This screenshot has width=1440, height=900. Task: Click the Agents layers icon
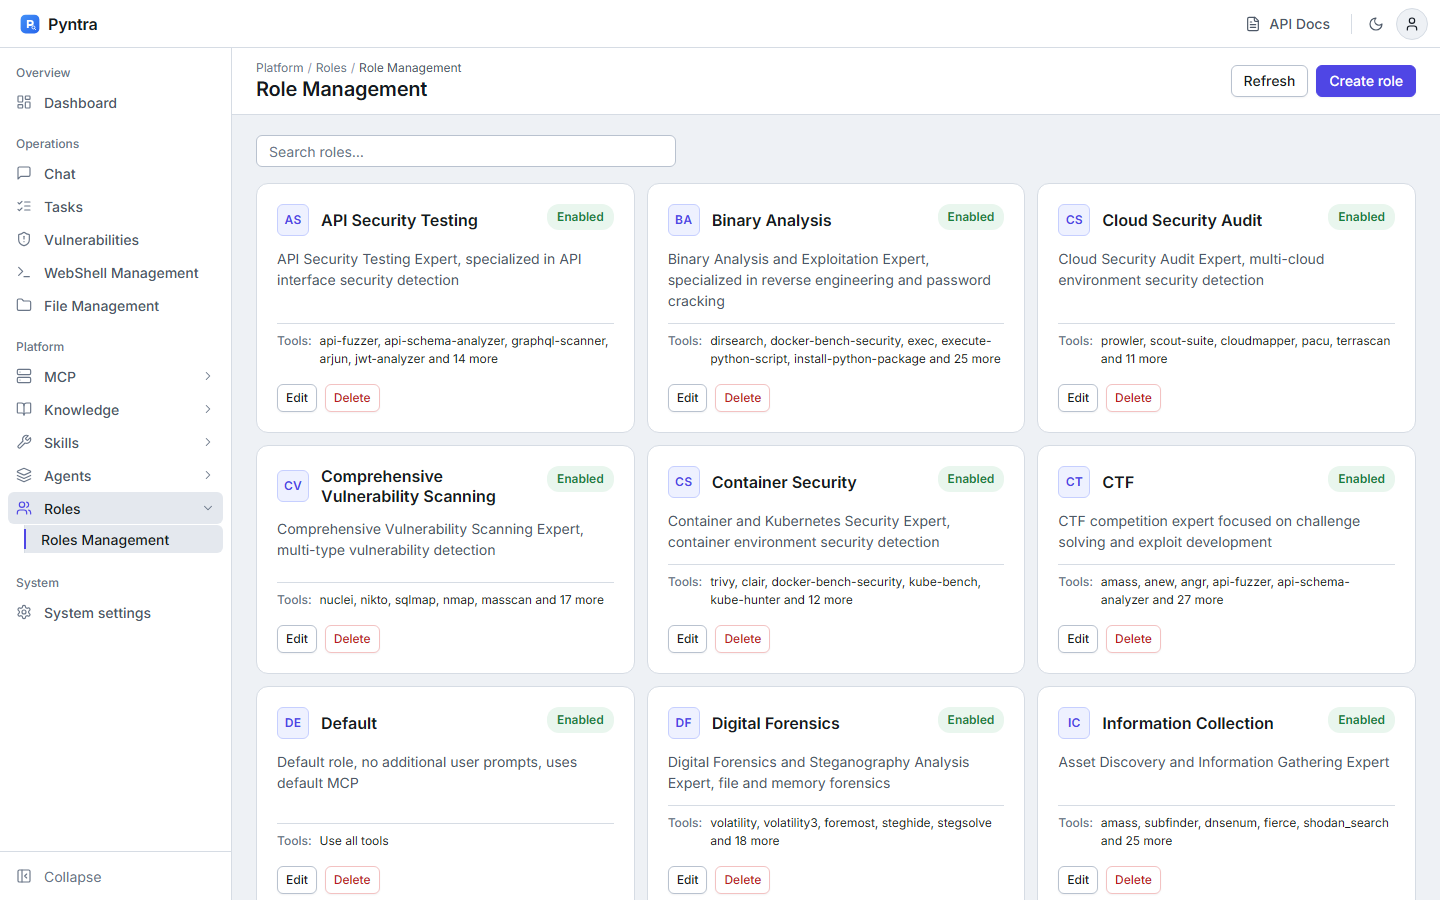(24, 476)
